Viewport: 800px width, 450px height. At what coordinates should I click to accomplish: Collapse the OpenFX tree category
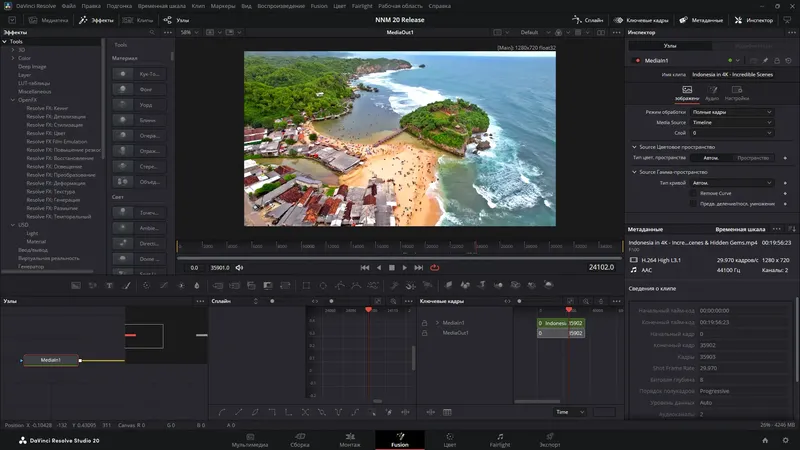[x=12, y=99]
